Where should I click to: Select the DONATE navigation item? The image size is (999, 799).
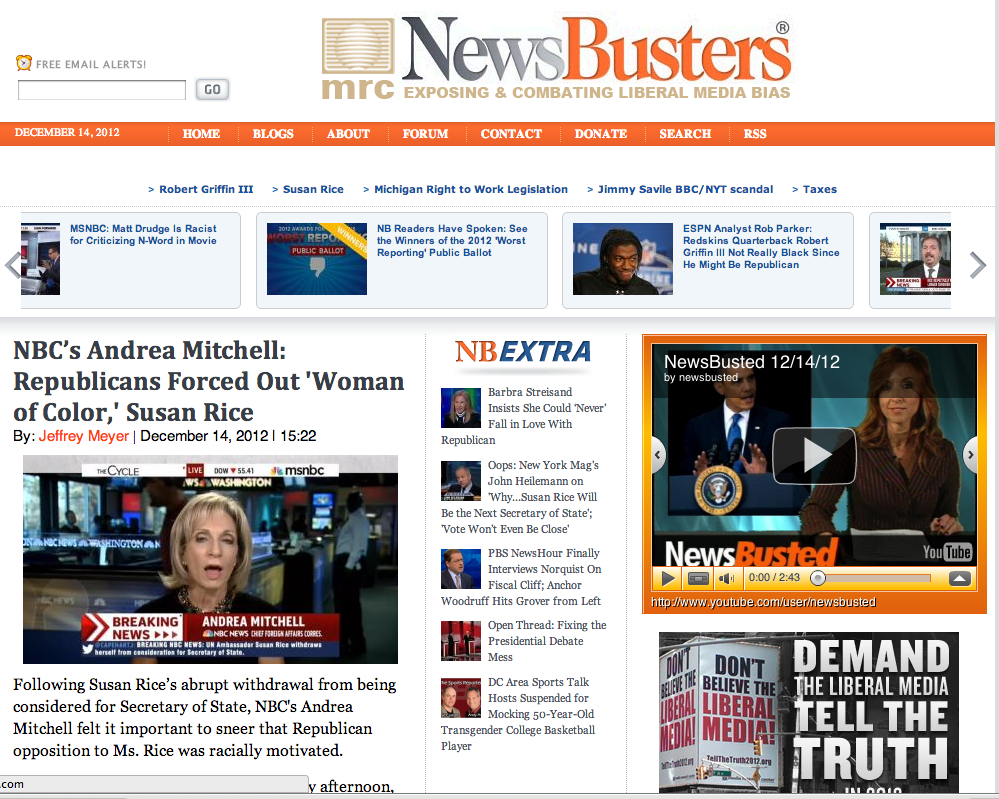pyautogui.click(x=601, y=134)
